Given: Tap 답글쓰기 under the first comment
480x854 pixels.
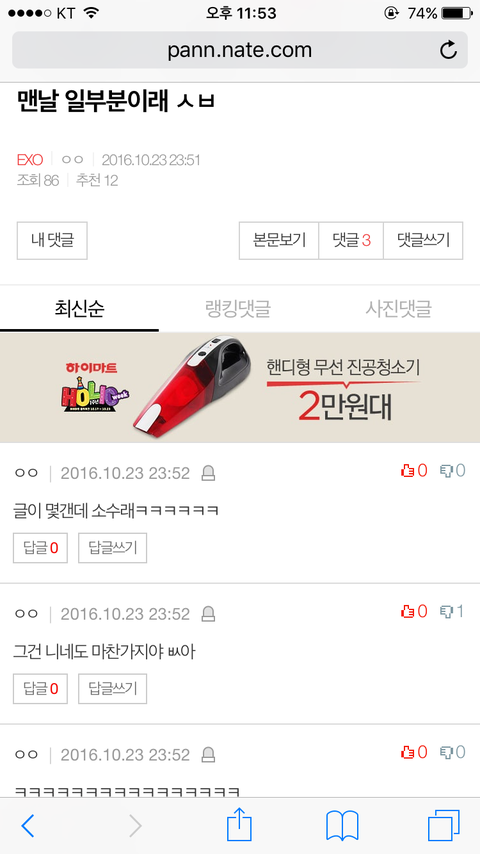Looking at the screenshot, I should pyautogui.click(x=113, y=548).
